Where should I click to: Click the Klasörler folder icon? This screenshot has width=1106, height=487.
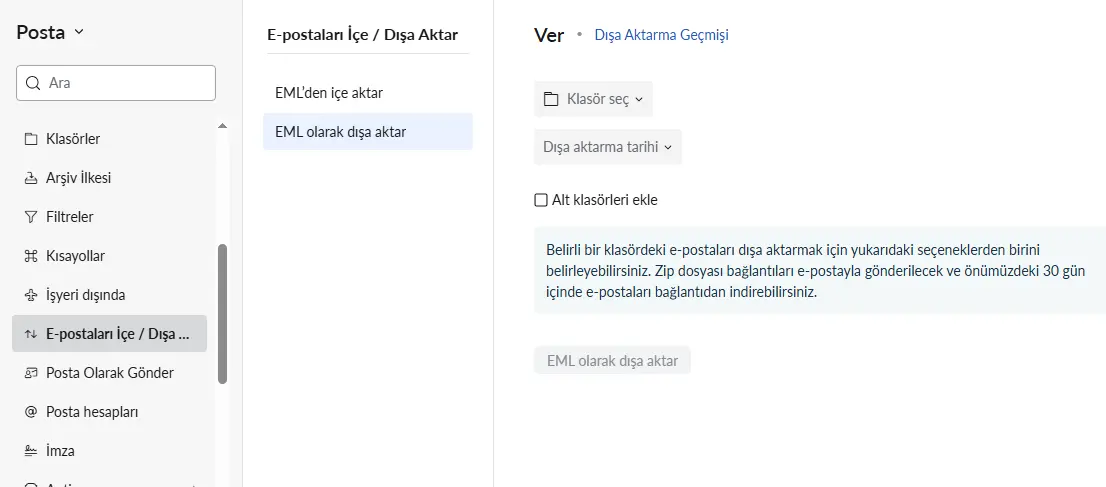[30, 139]
